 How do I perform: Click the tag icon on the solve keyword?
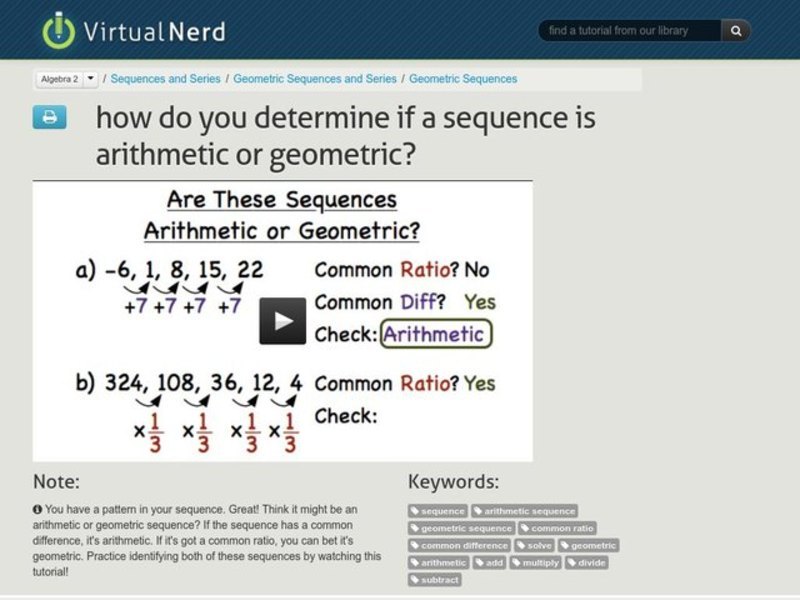click(521, 546)
